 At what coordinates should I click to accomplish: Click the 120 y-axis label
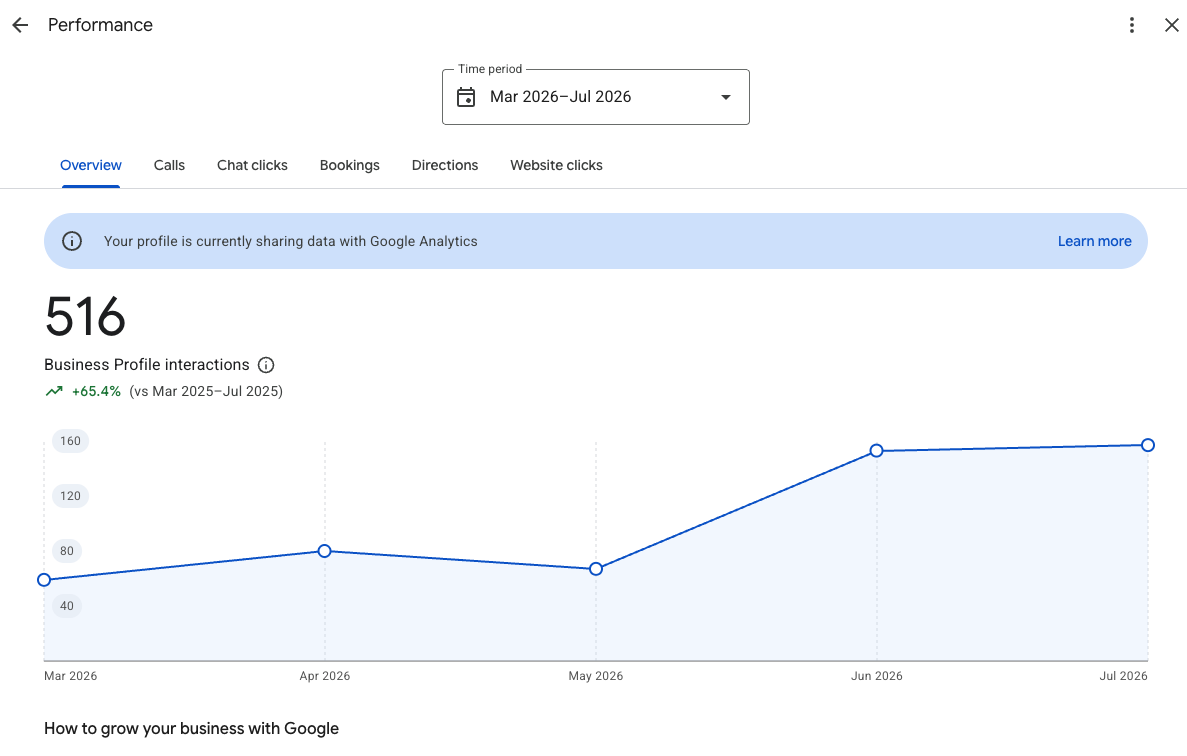click(x=70, y=496)
